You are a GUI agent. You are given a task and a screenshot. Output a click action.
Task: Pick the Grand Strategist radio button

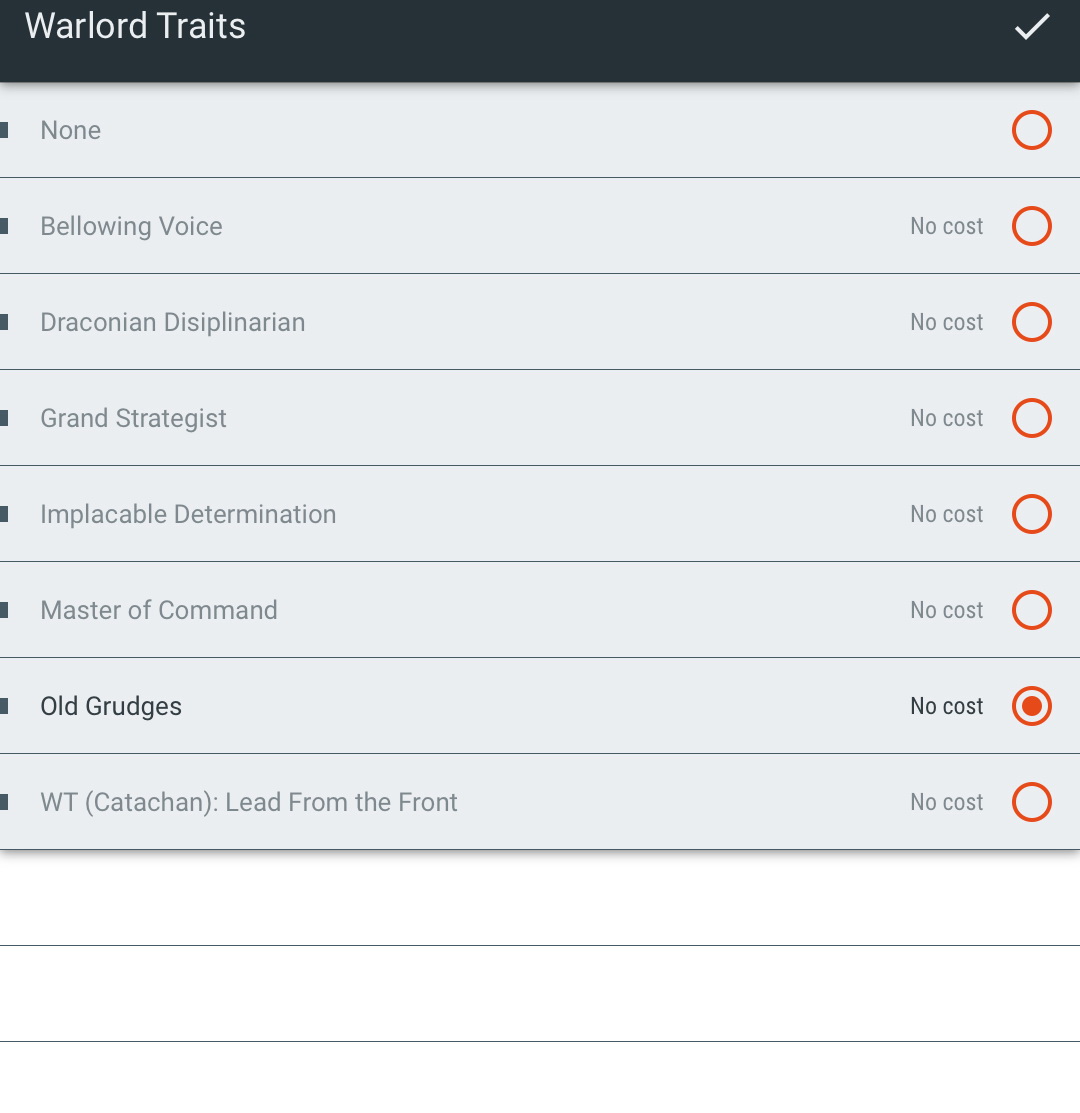coord(1031,418)
